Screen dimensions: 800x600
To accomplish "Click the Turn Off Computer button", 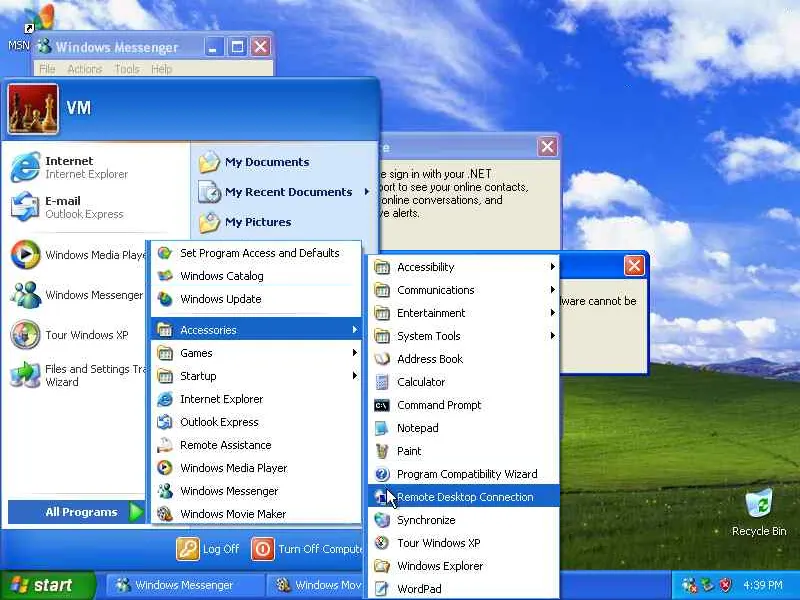I will [307, 549].
